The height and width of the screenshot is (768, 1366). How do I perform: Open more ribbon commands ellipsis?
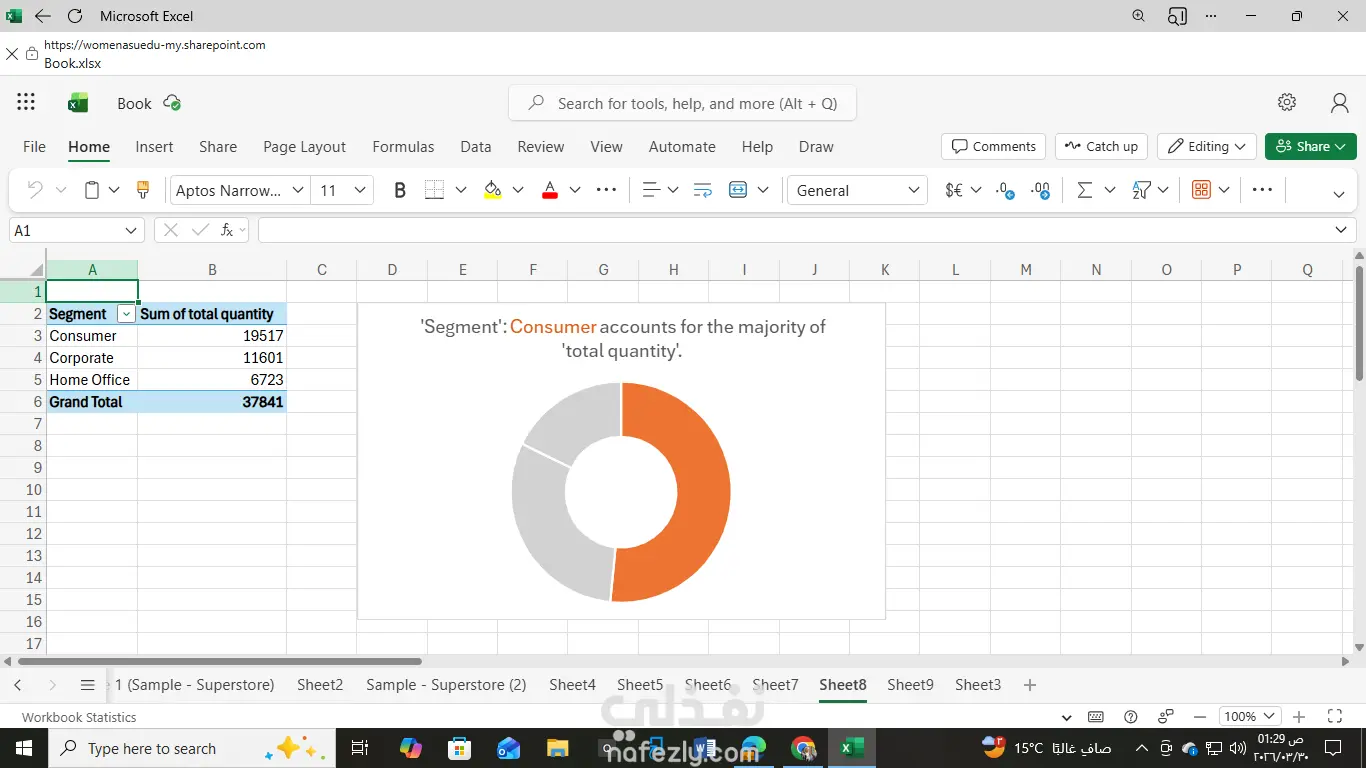coord(1262,190)
